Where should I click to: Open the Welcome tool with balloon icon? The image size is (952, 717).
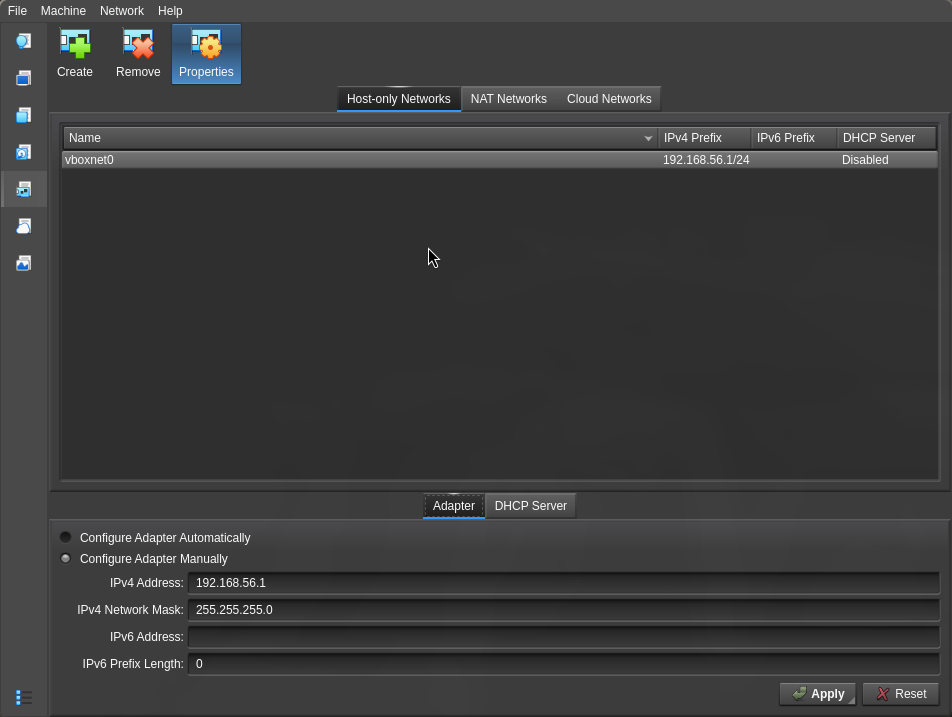[24, 41]
